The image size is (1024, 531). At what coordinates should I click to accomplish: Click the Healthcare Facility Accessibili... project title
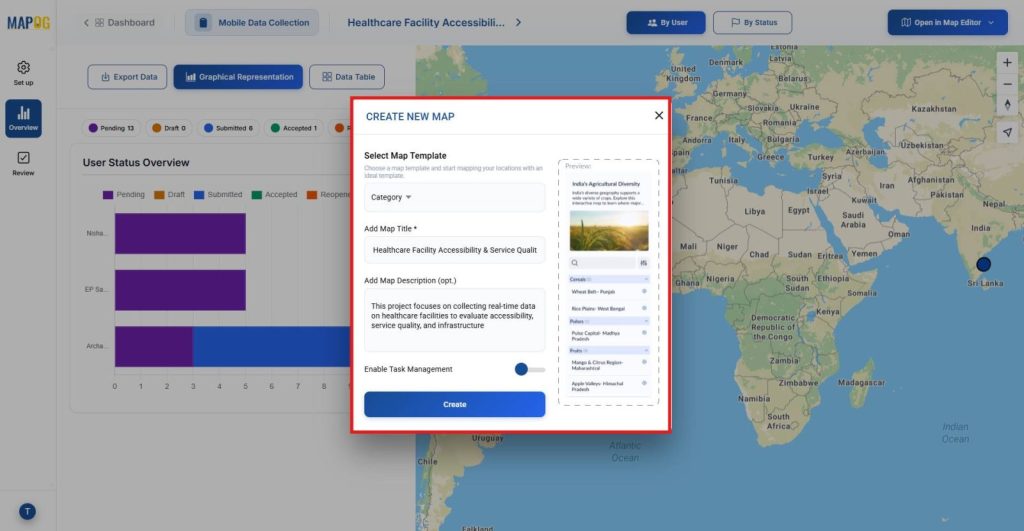click(426, 23)
